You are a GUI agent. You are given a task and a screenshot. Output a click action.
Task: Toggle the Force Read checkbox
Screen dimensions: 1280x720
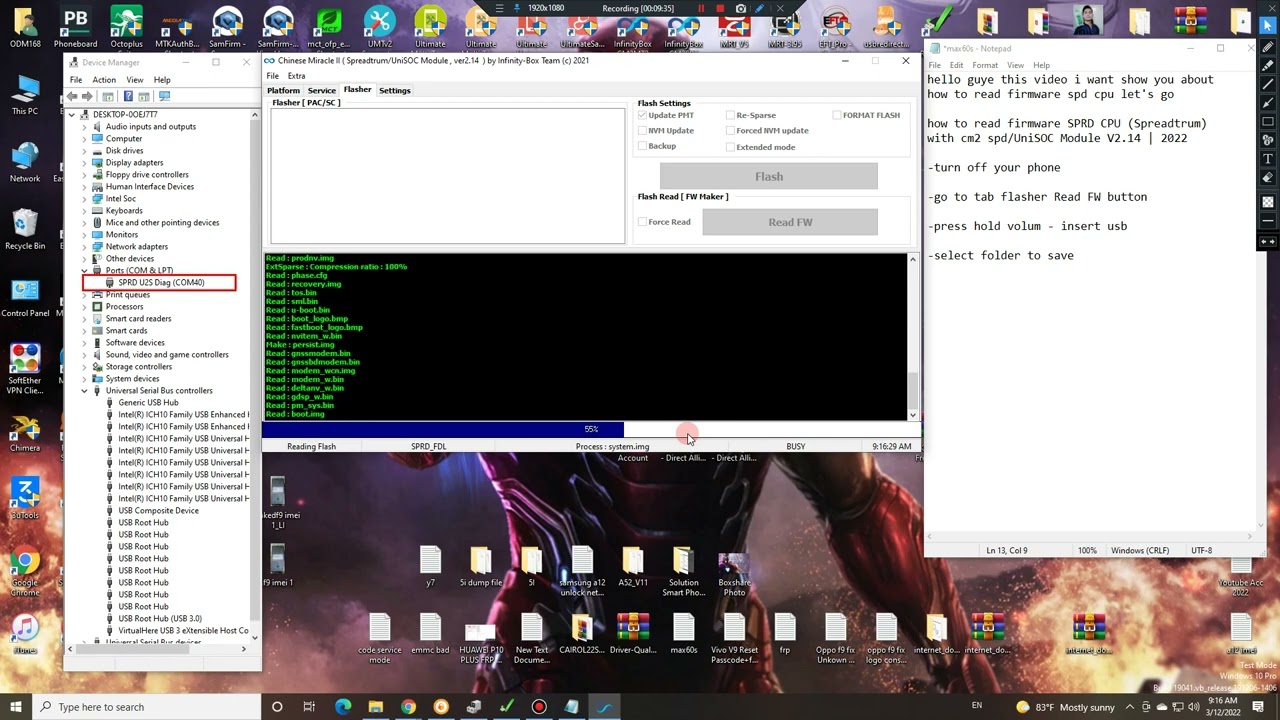tap(643, 222)
